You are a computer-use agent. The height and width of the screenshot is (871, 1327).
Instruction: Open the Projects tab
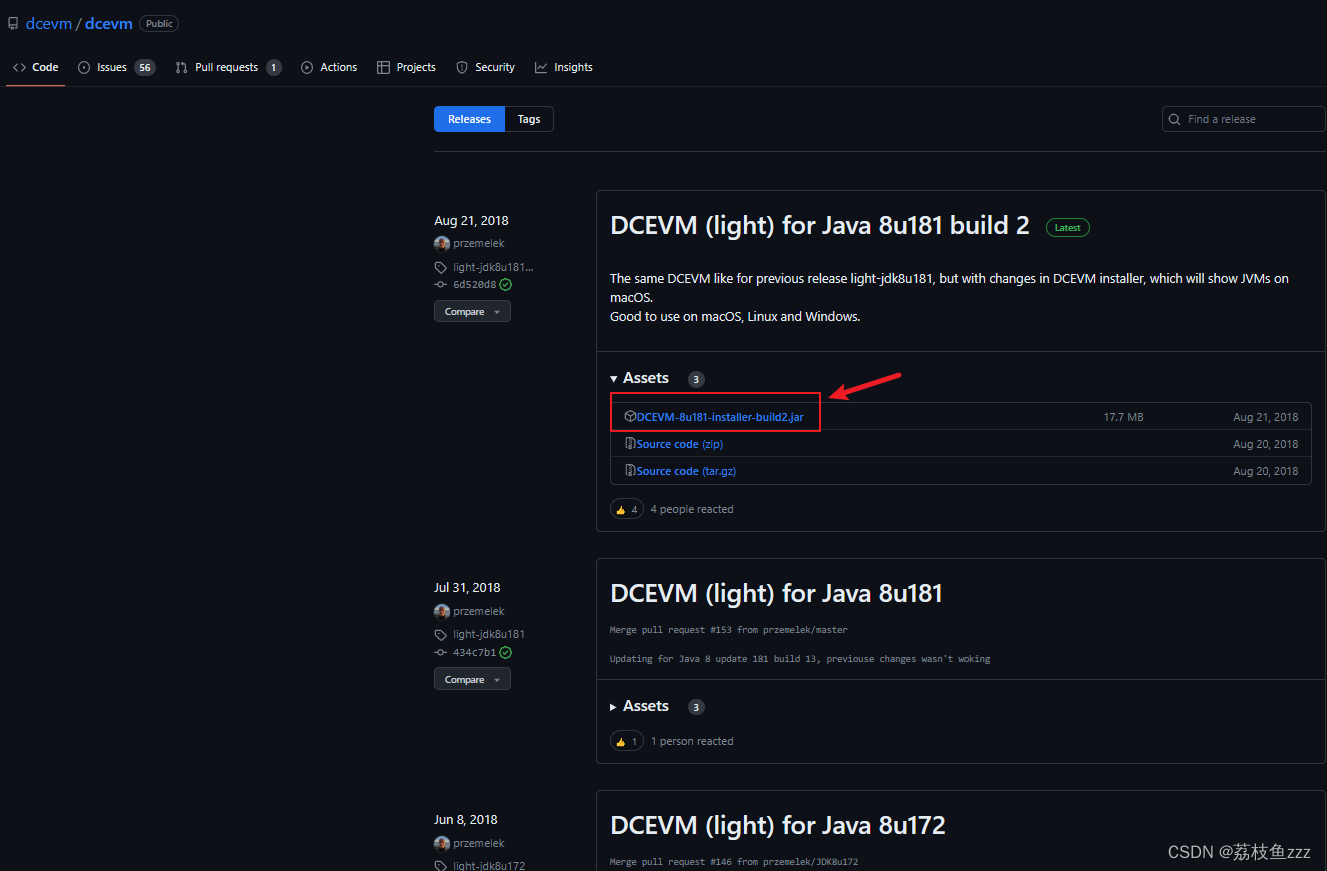click(406, 67)
